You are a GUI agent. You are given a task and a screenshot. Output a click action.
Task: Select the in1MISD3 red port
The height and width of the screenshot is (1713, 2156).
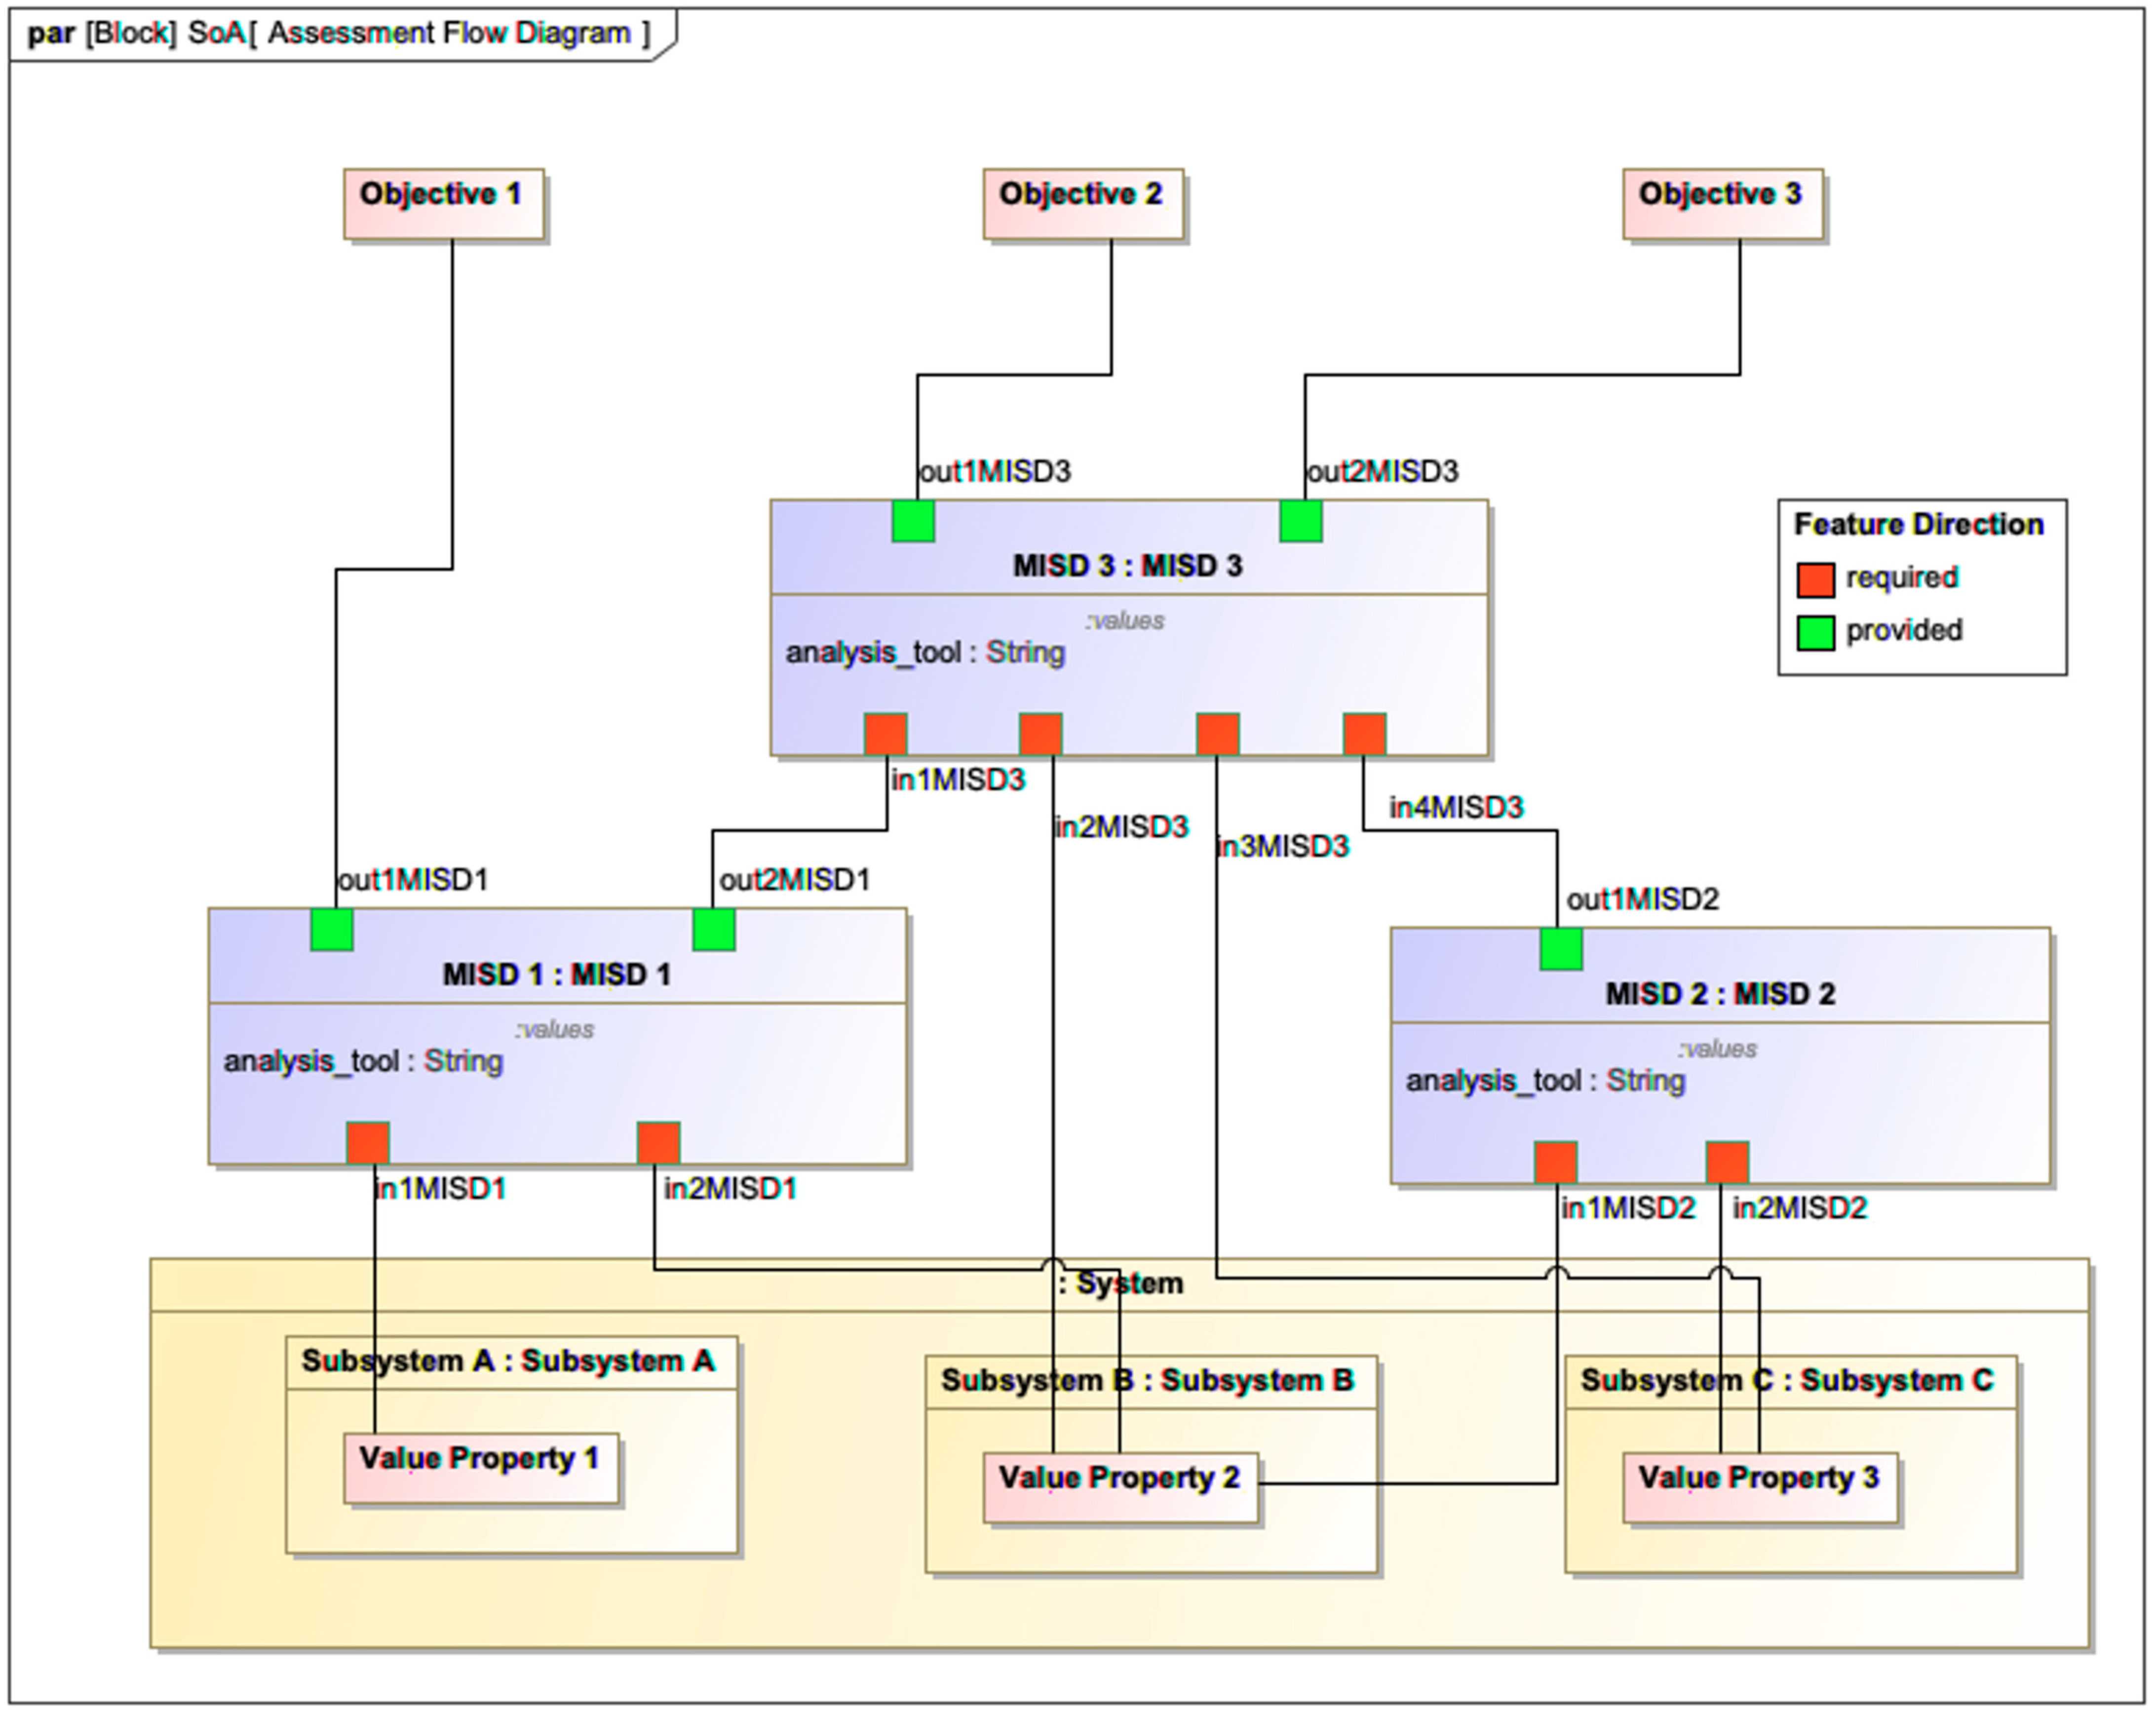pyautogui.click(x=885, y=734)
